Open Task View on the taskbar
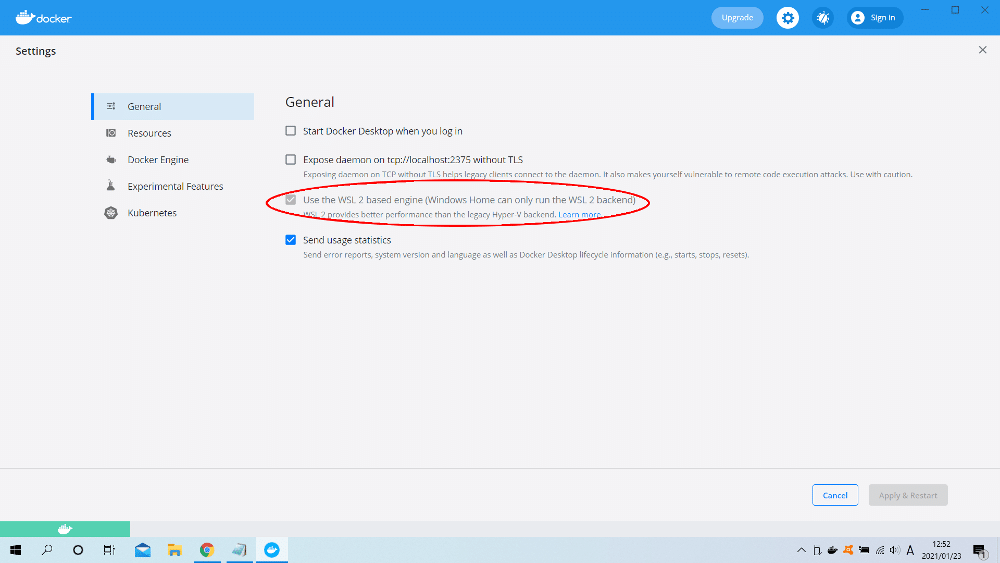The height and width of the screenshot is (563, 1000). tap(109, 550)
